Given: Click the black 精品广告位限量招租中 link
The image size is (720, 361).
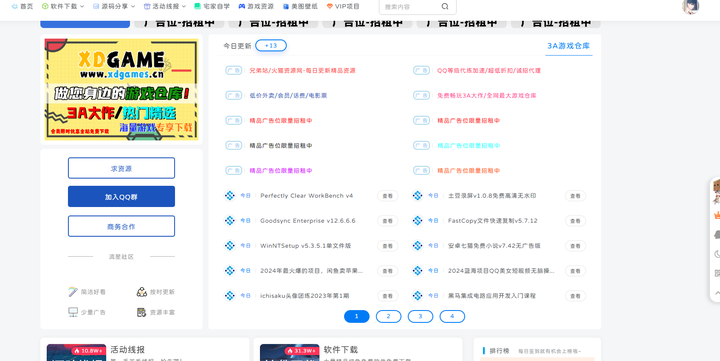Looking at the screenshot, I should coord(281,146).
